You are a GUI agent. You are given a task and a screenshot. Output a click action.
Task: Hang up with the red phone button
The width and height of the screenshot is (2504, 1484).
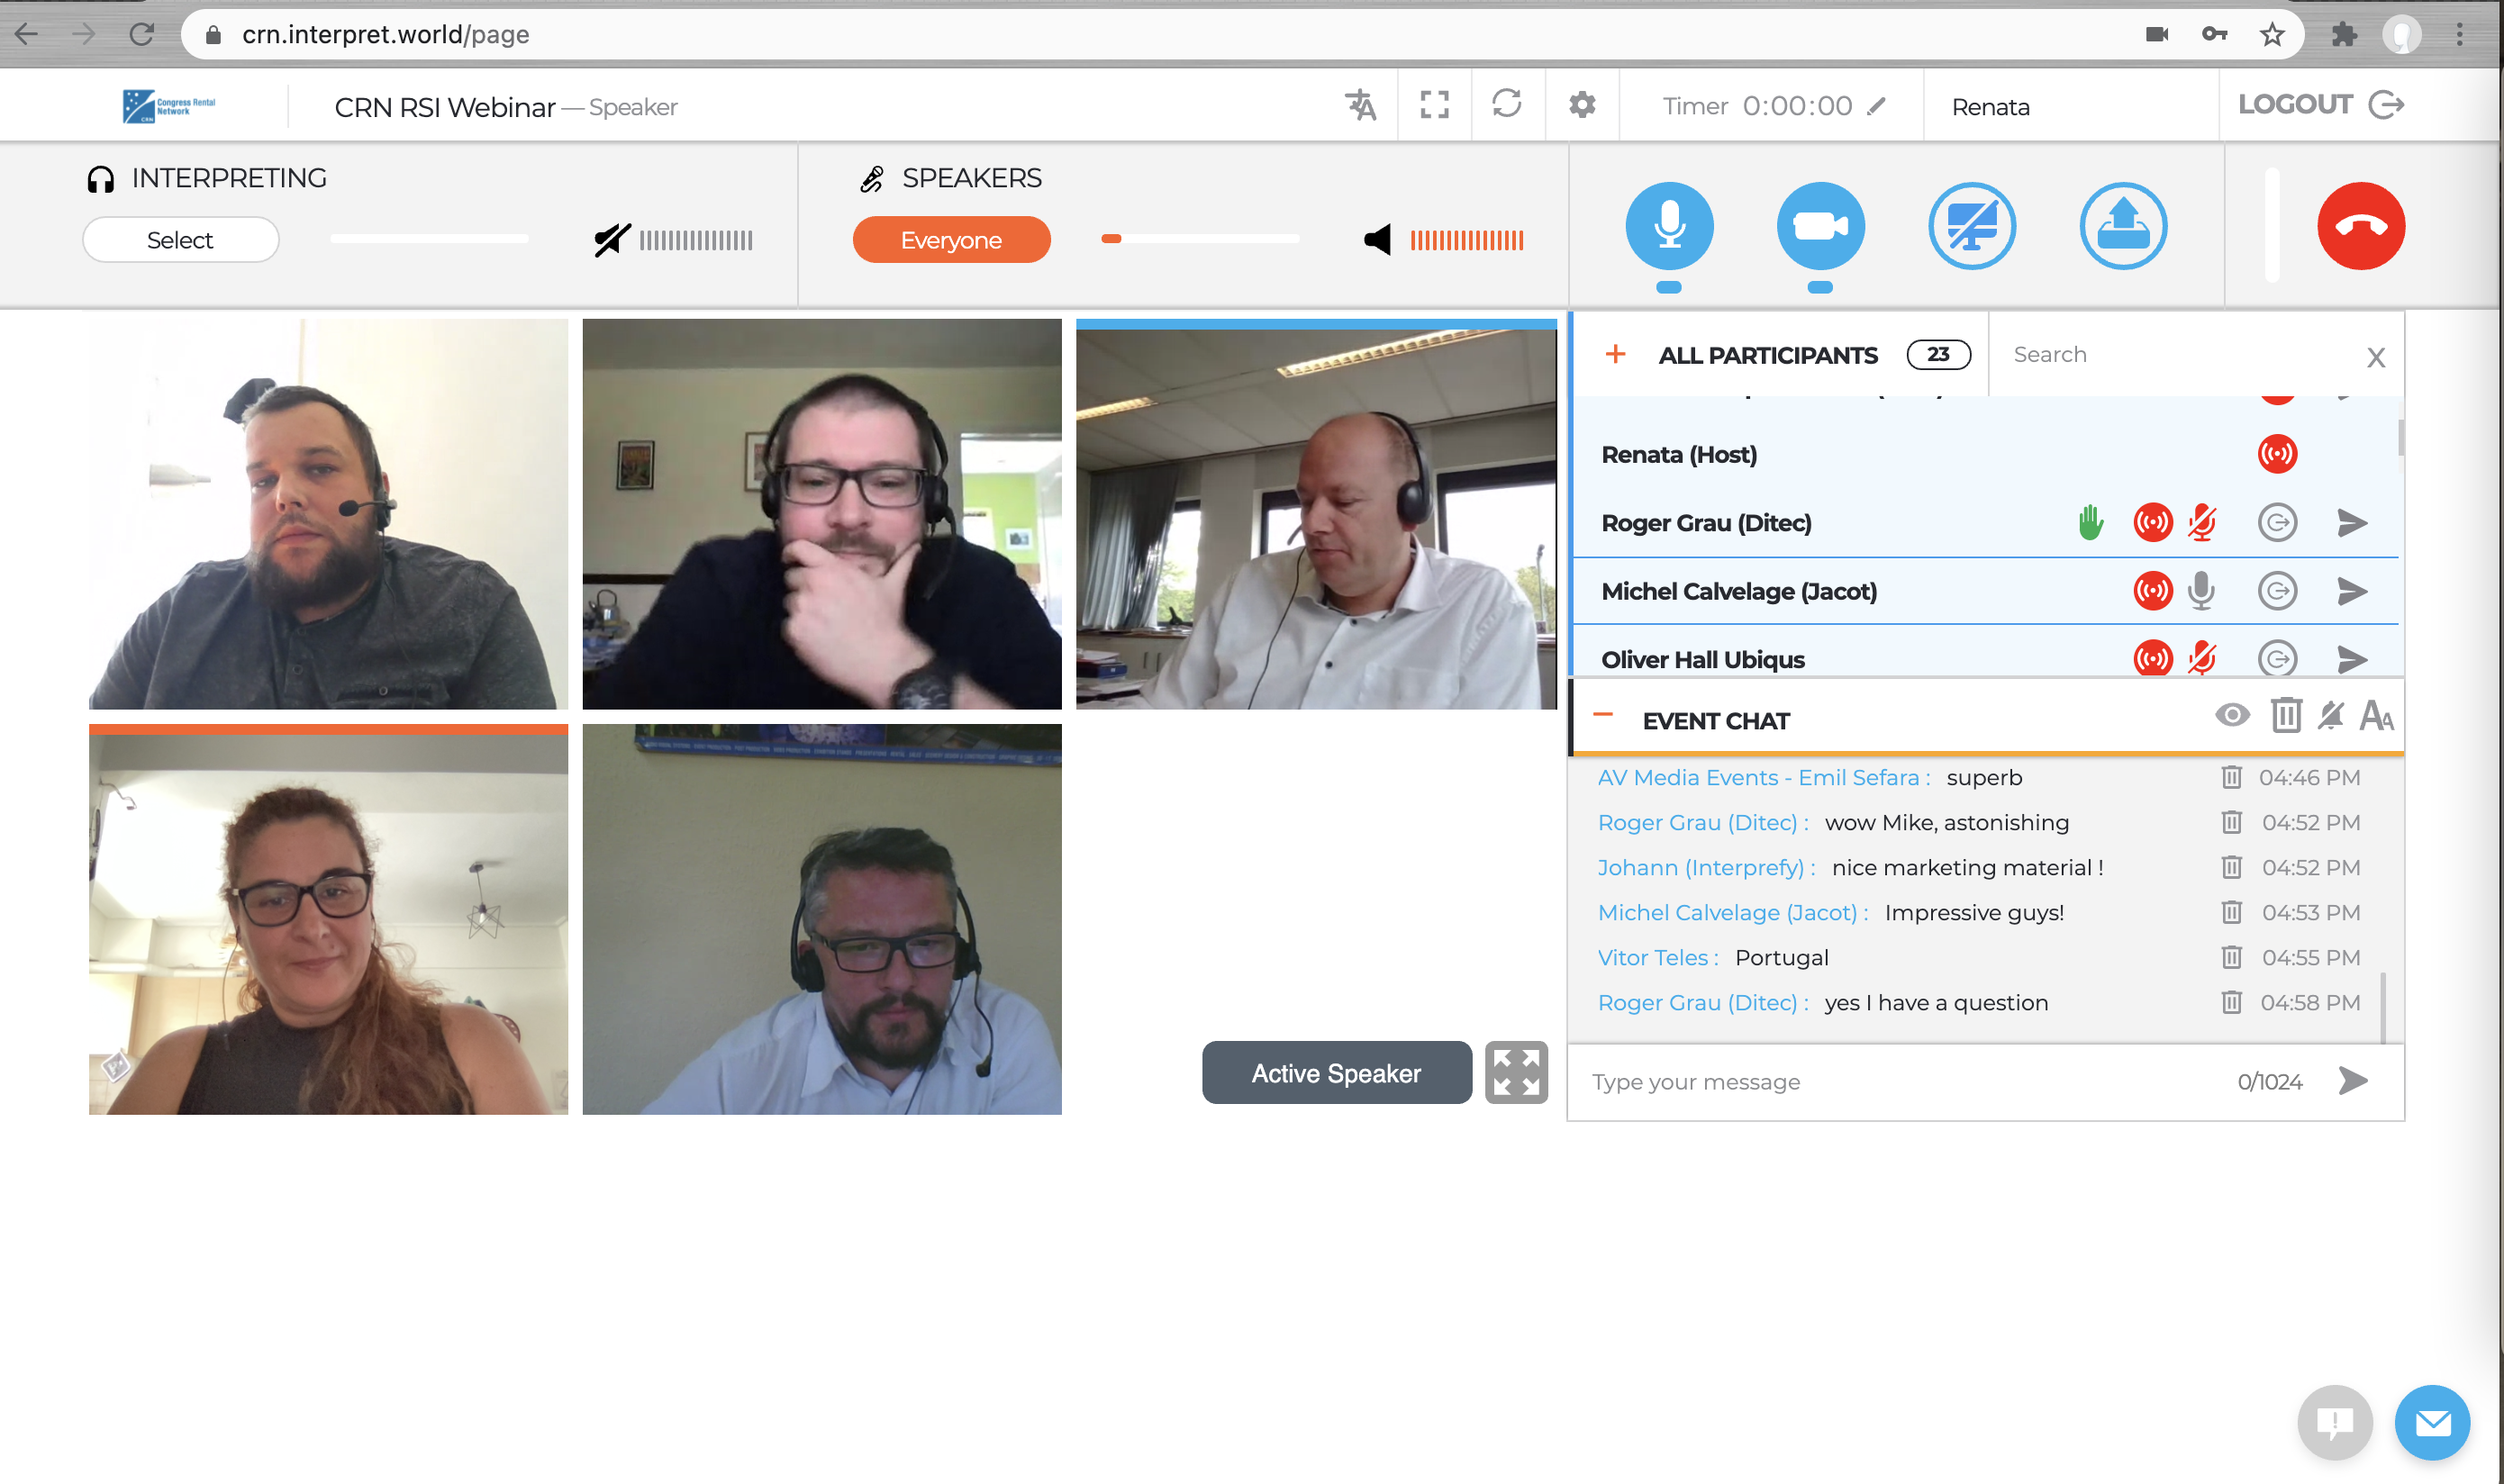(2361, 226)
